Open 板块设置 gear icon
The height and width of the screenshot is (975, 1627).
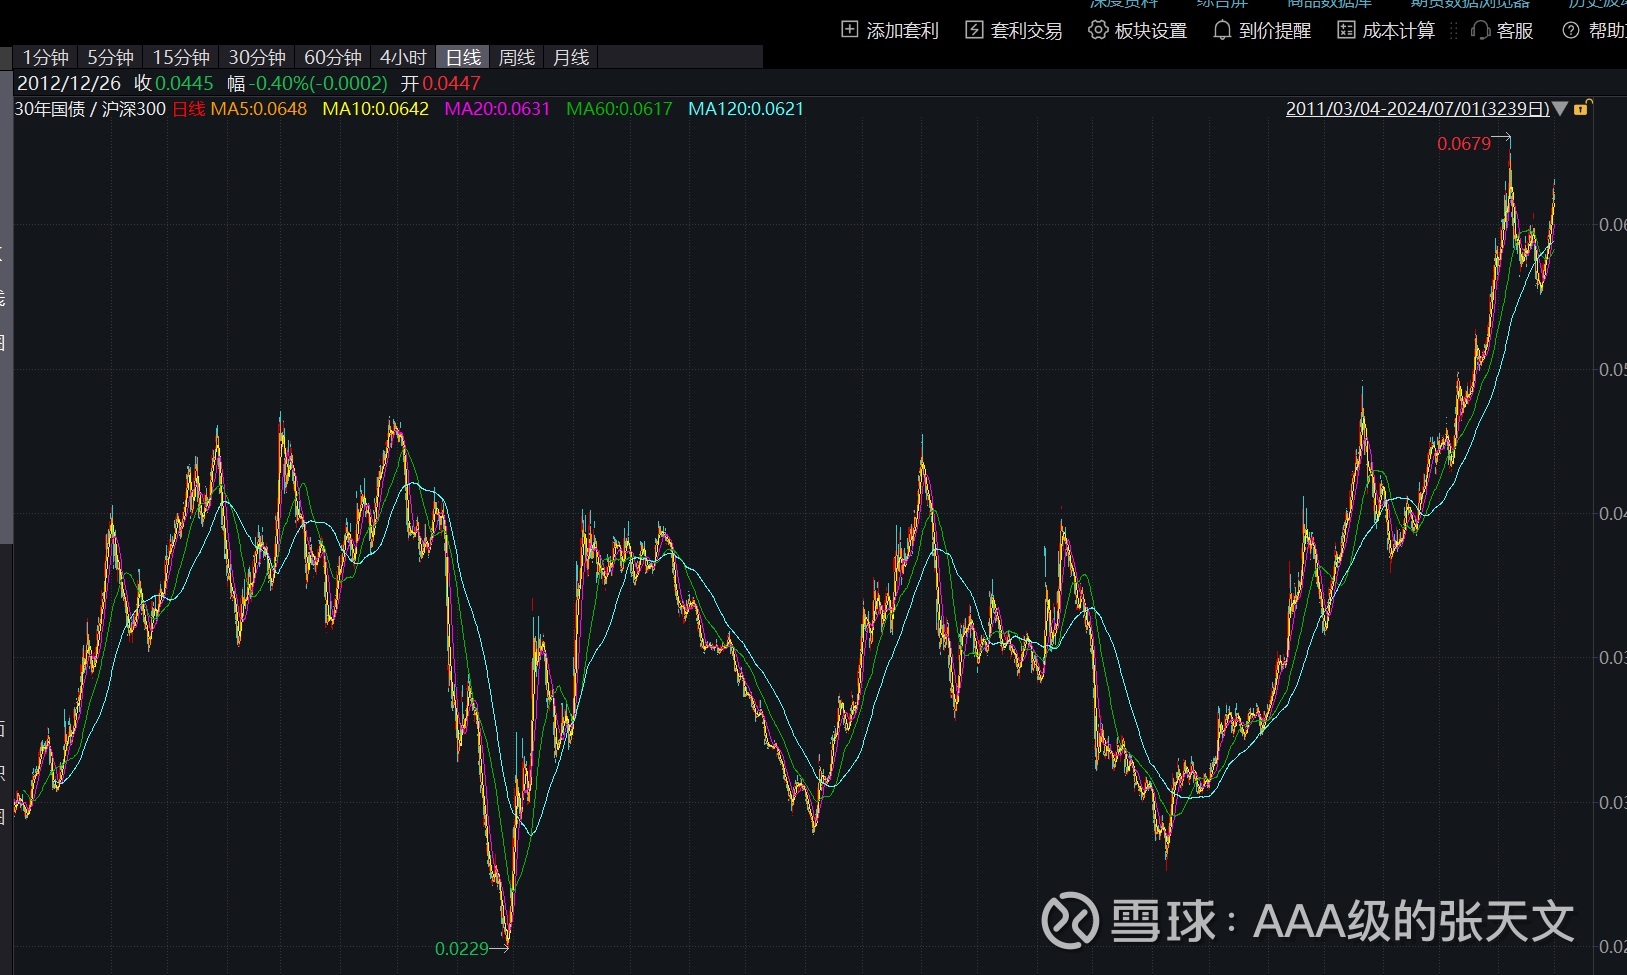[1098, 30]
